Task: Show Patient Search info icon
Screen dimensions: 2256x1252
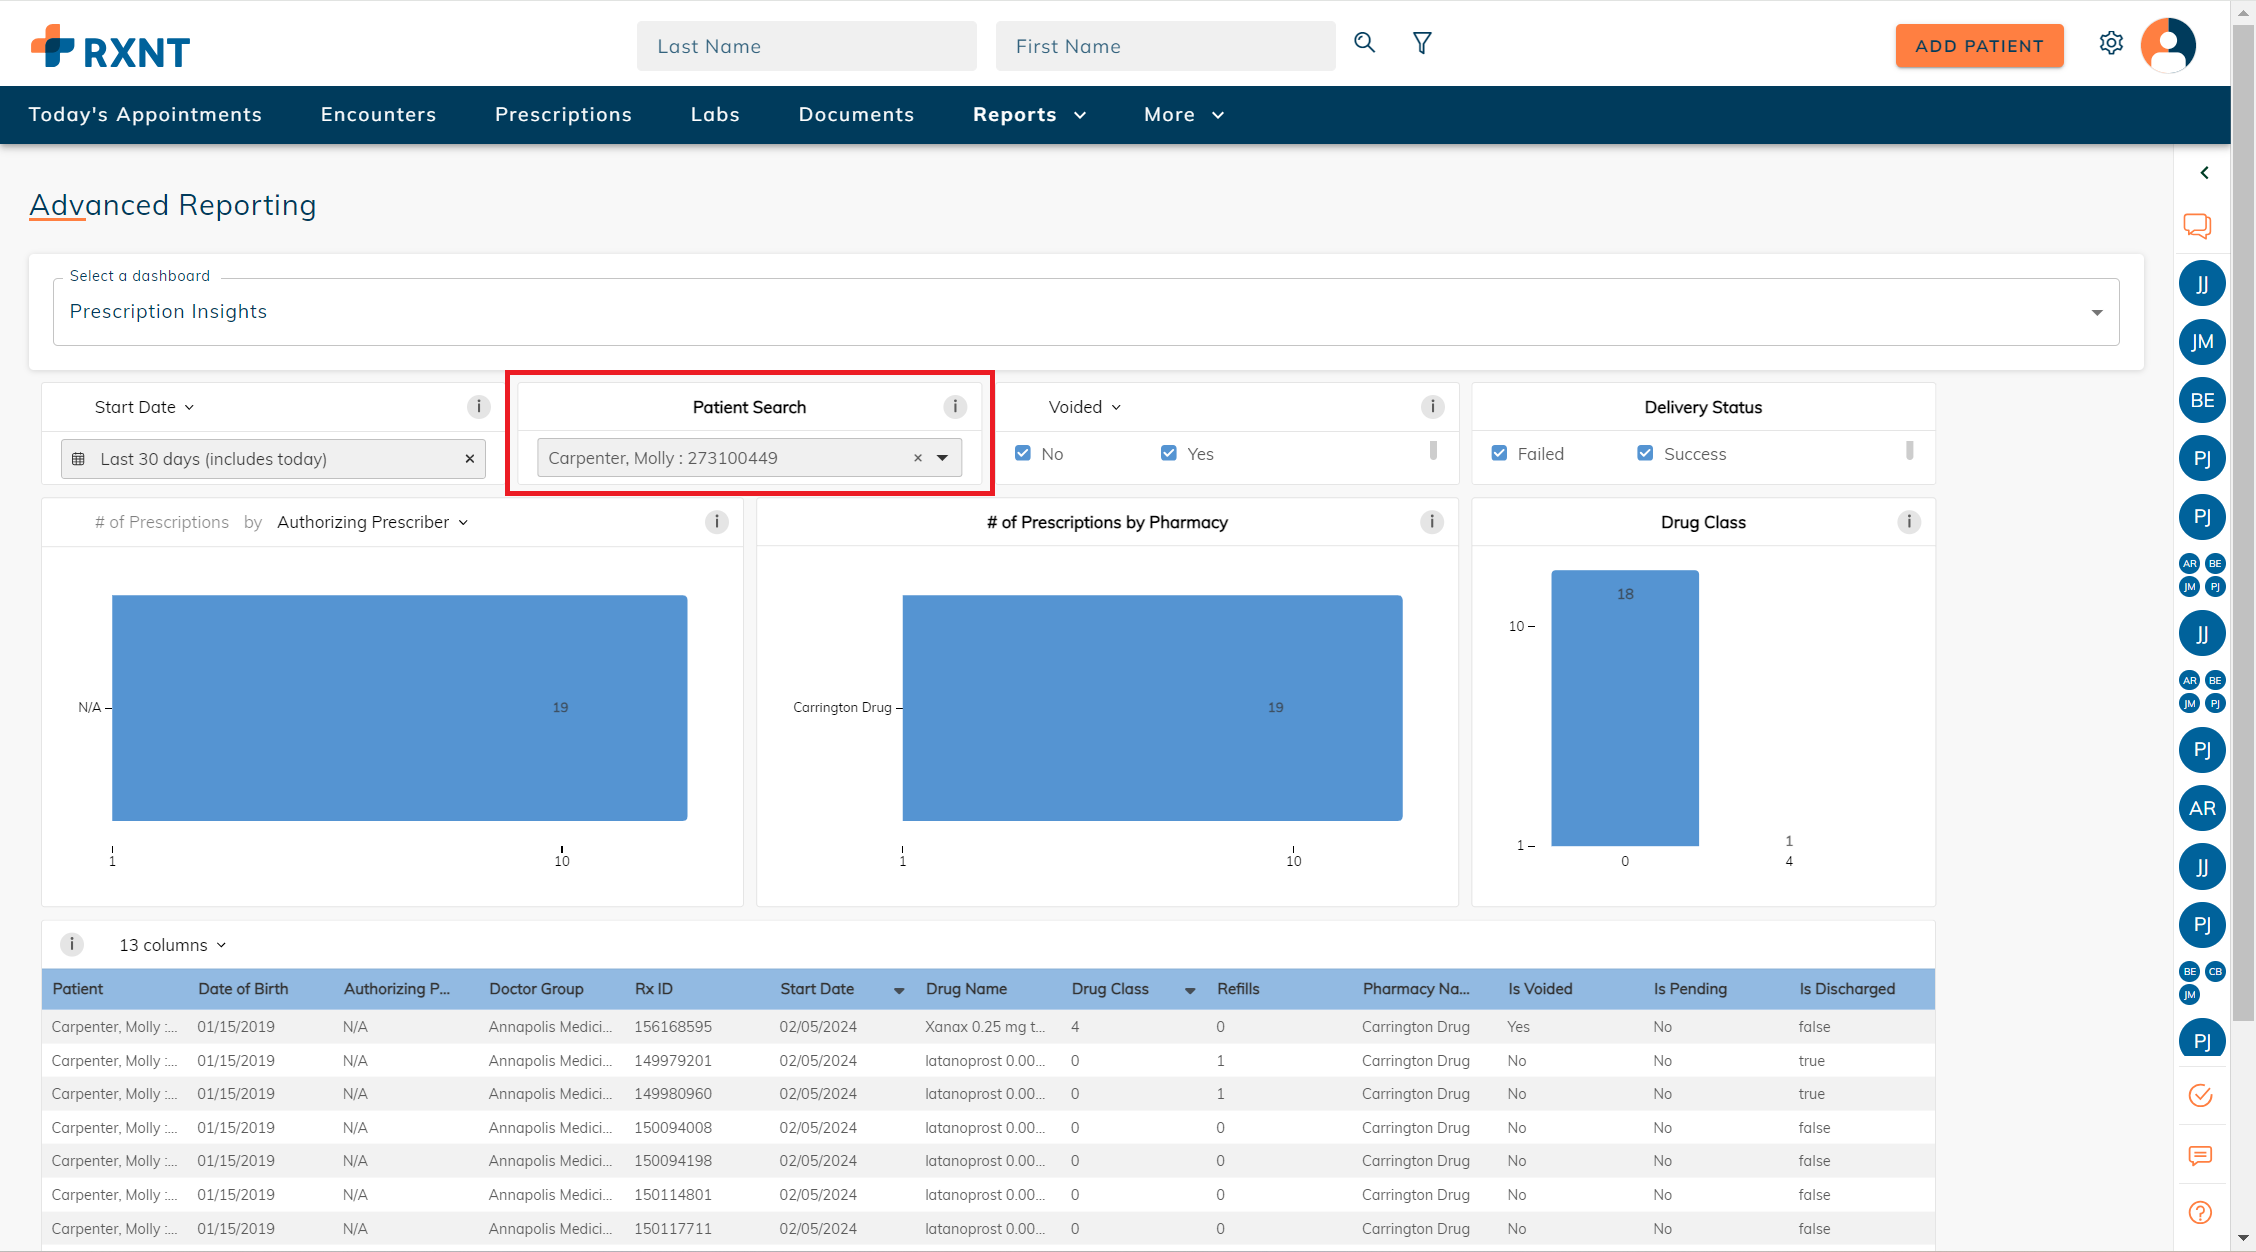Action: 955,407
